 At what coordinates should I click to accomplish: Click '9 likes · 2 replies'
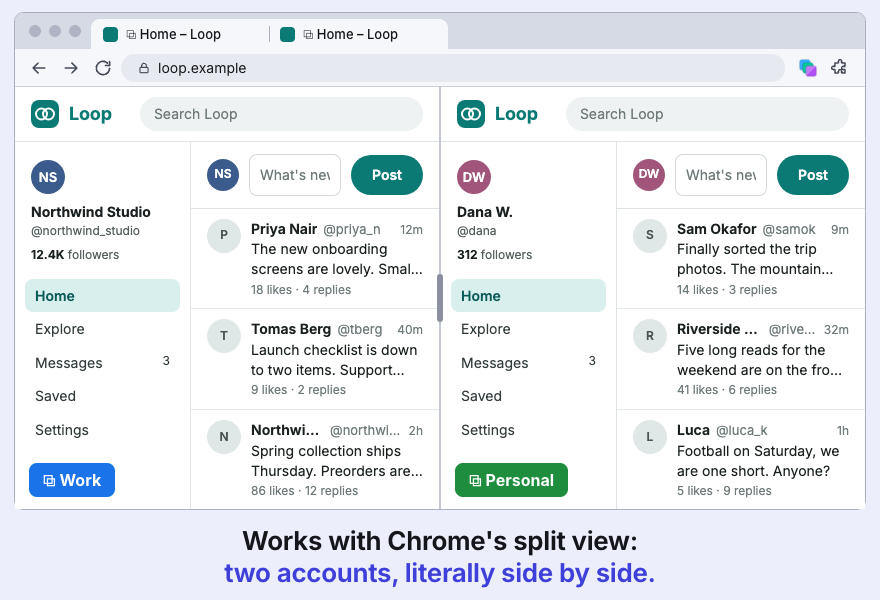tap(298, 390)
